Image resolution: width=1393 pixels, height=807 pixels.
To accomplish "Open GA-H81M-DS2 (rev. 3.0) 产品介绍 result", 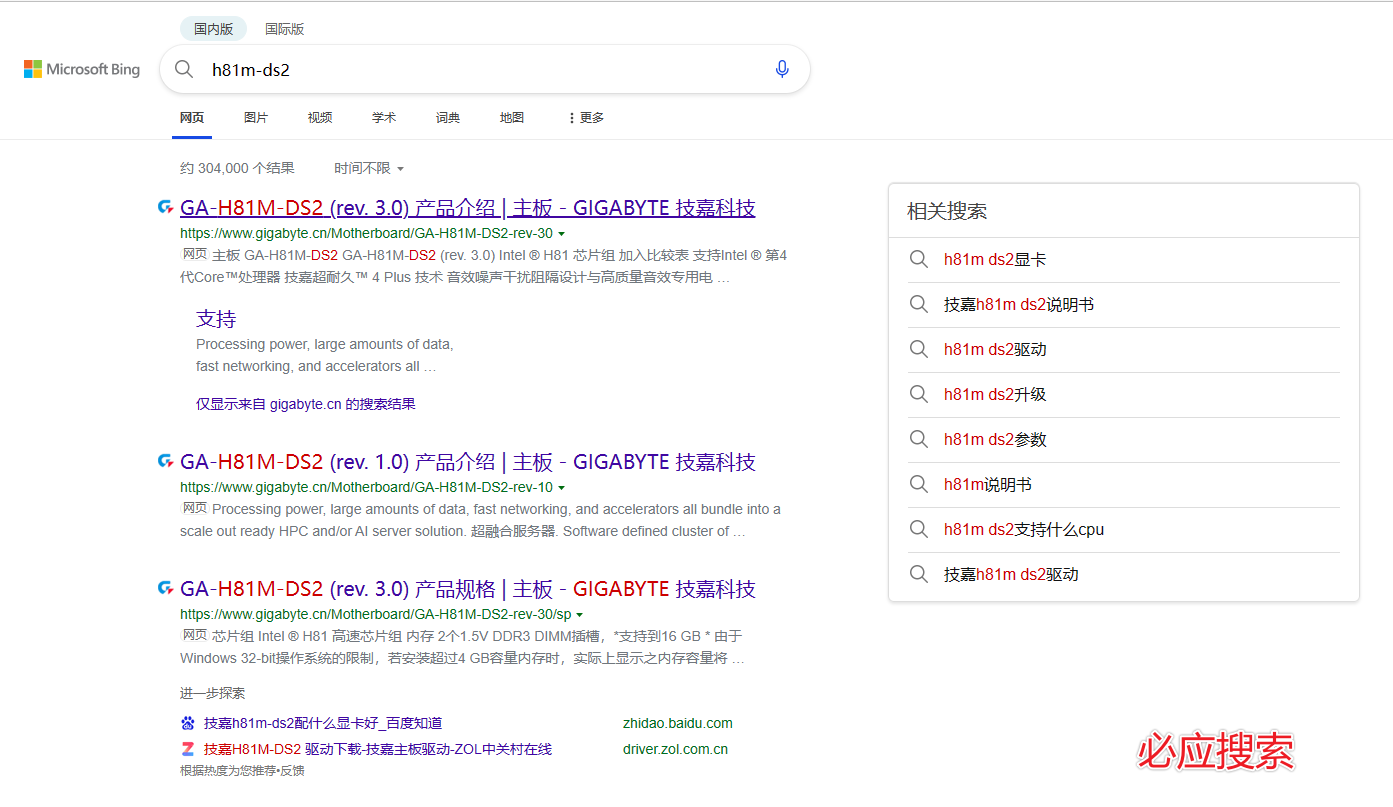I will [x=468, y=208].
